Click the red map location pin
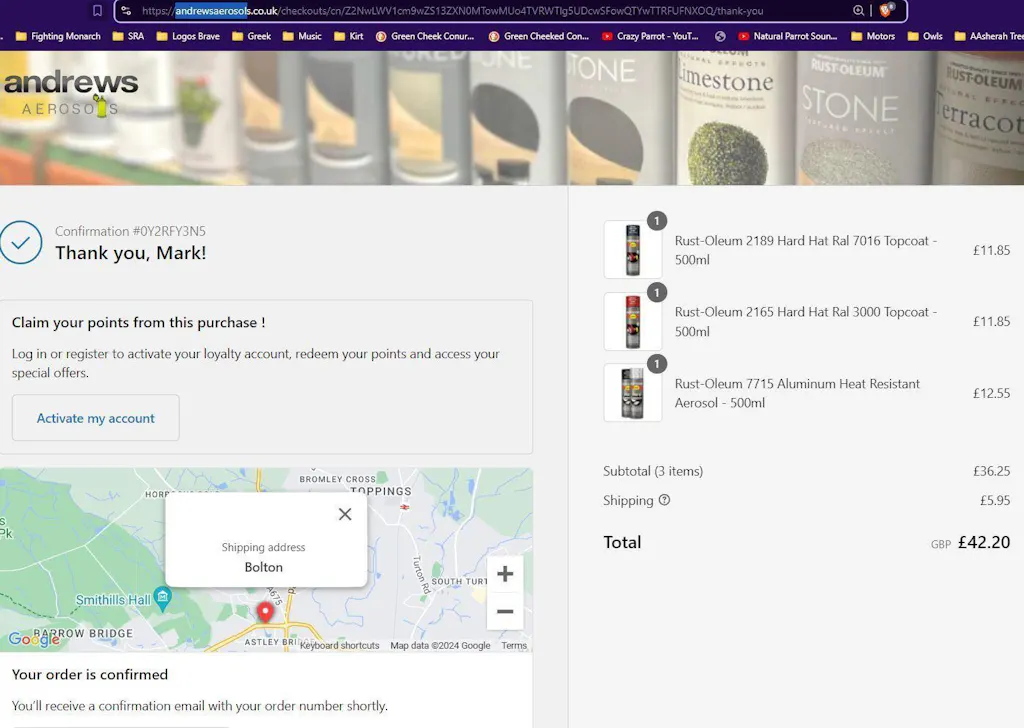Screen dimensions: 1024x728 (x=265, y=612)
